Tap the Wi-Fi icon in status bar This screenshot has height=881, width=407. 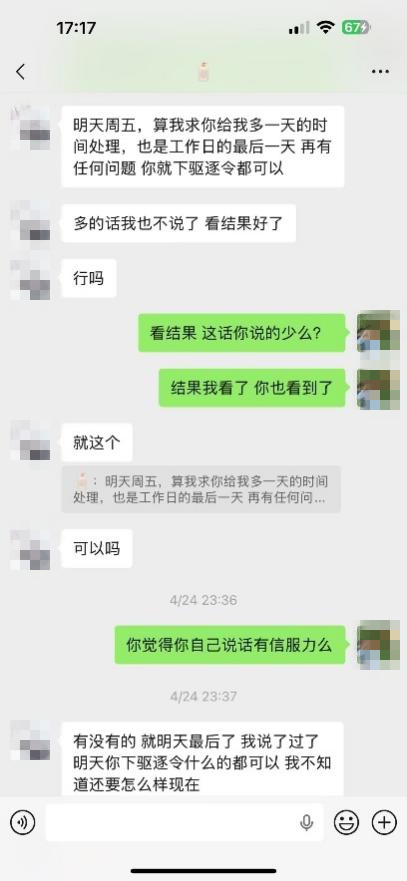coord(325,28)
